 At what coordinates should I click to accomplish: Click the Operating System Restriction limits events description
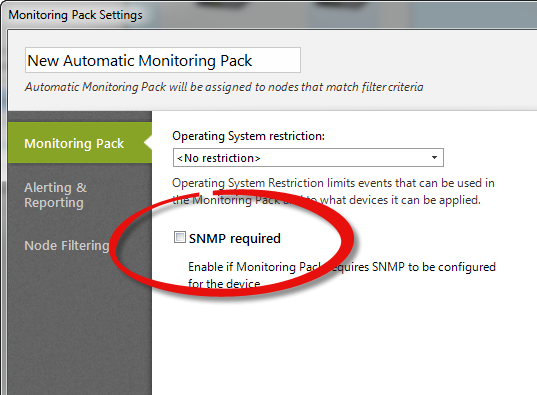pos(333,191)
